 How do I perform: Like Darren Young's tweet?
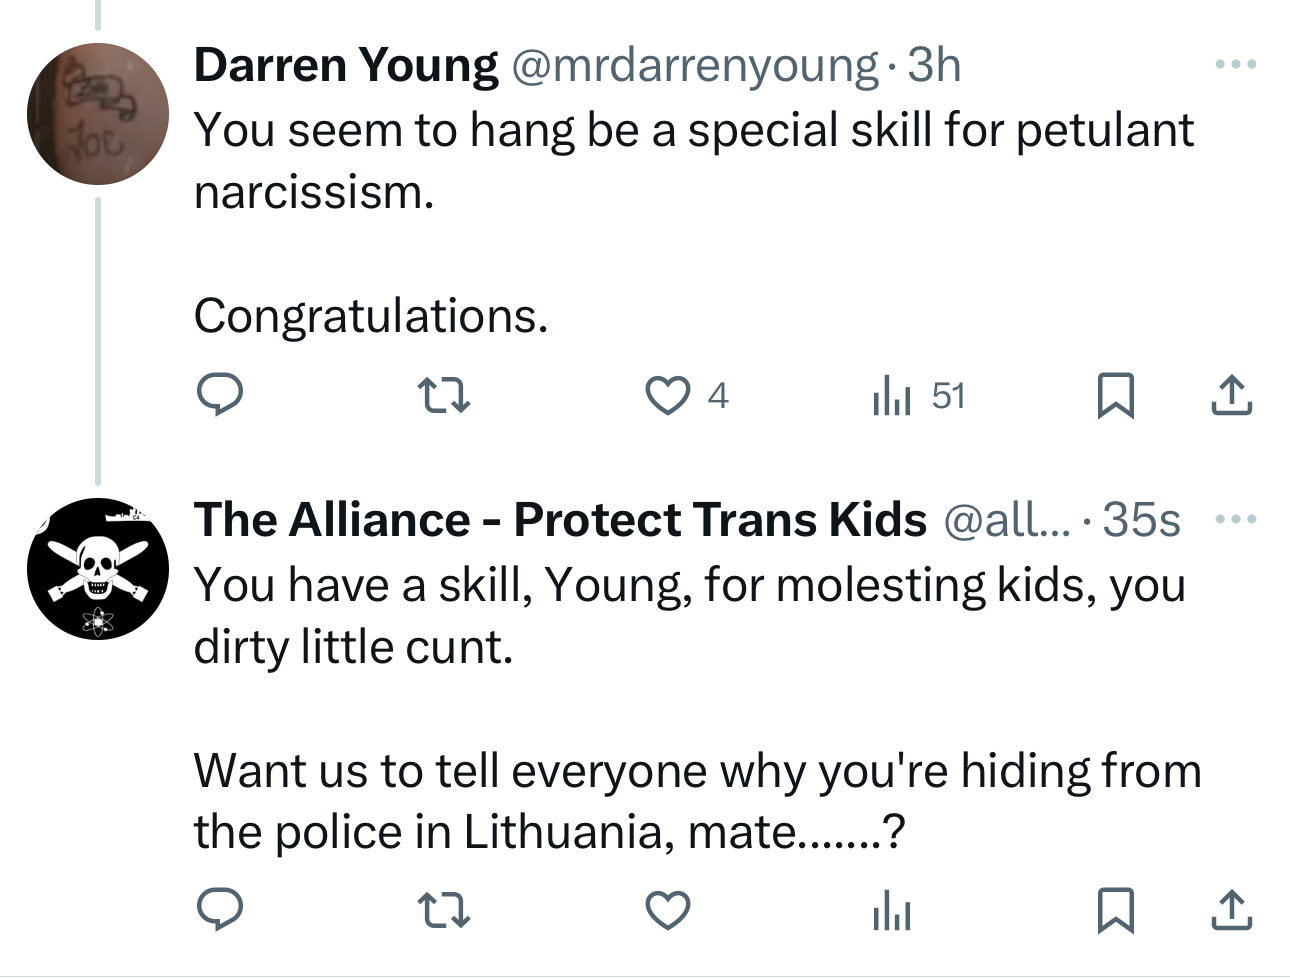pos(666,395)
